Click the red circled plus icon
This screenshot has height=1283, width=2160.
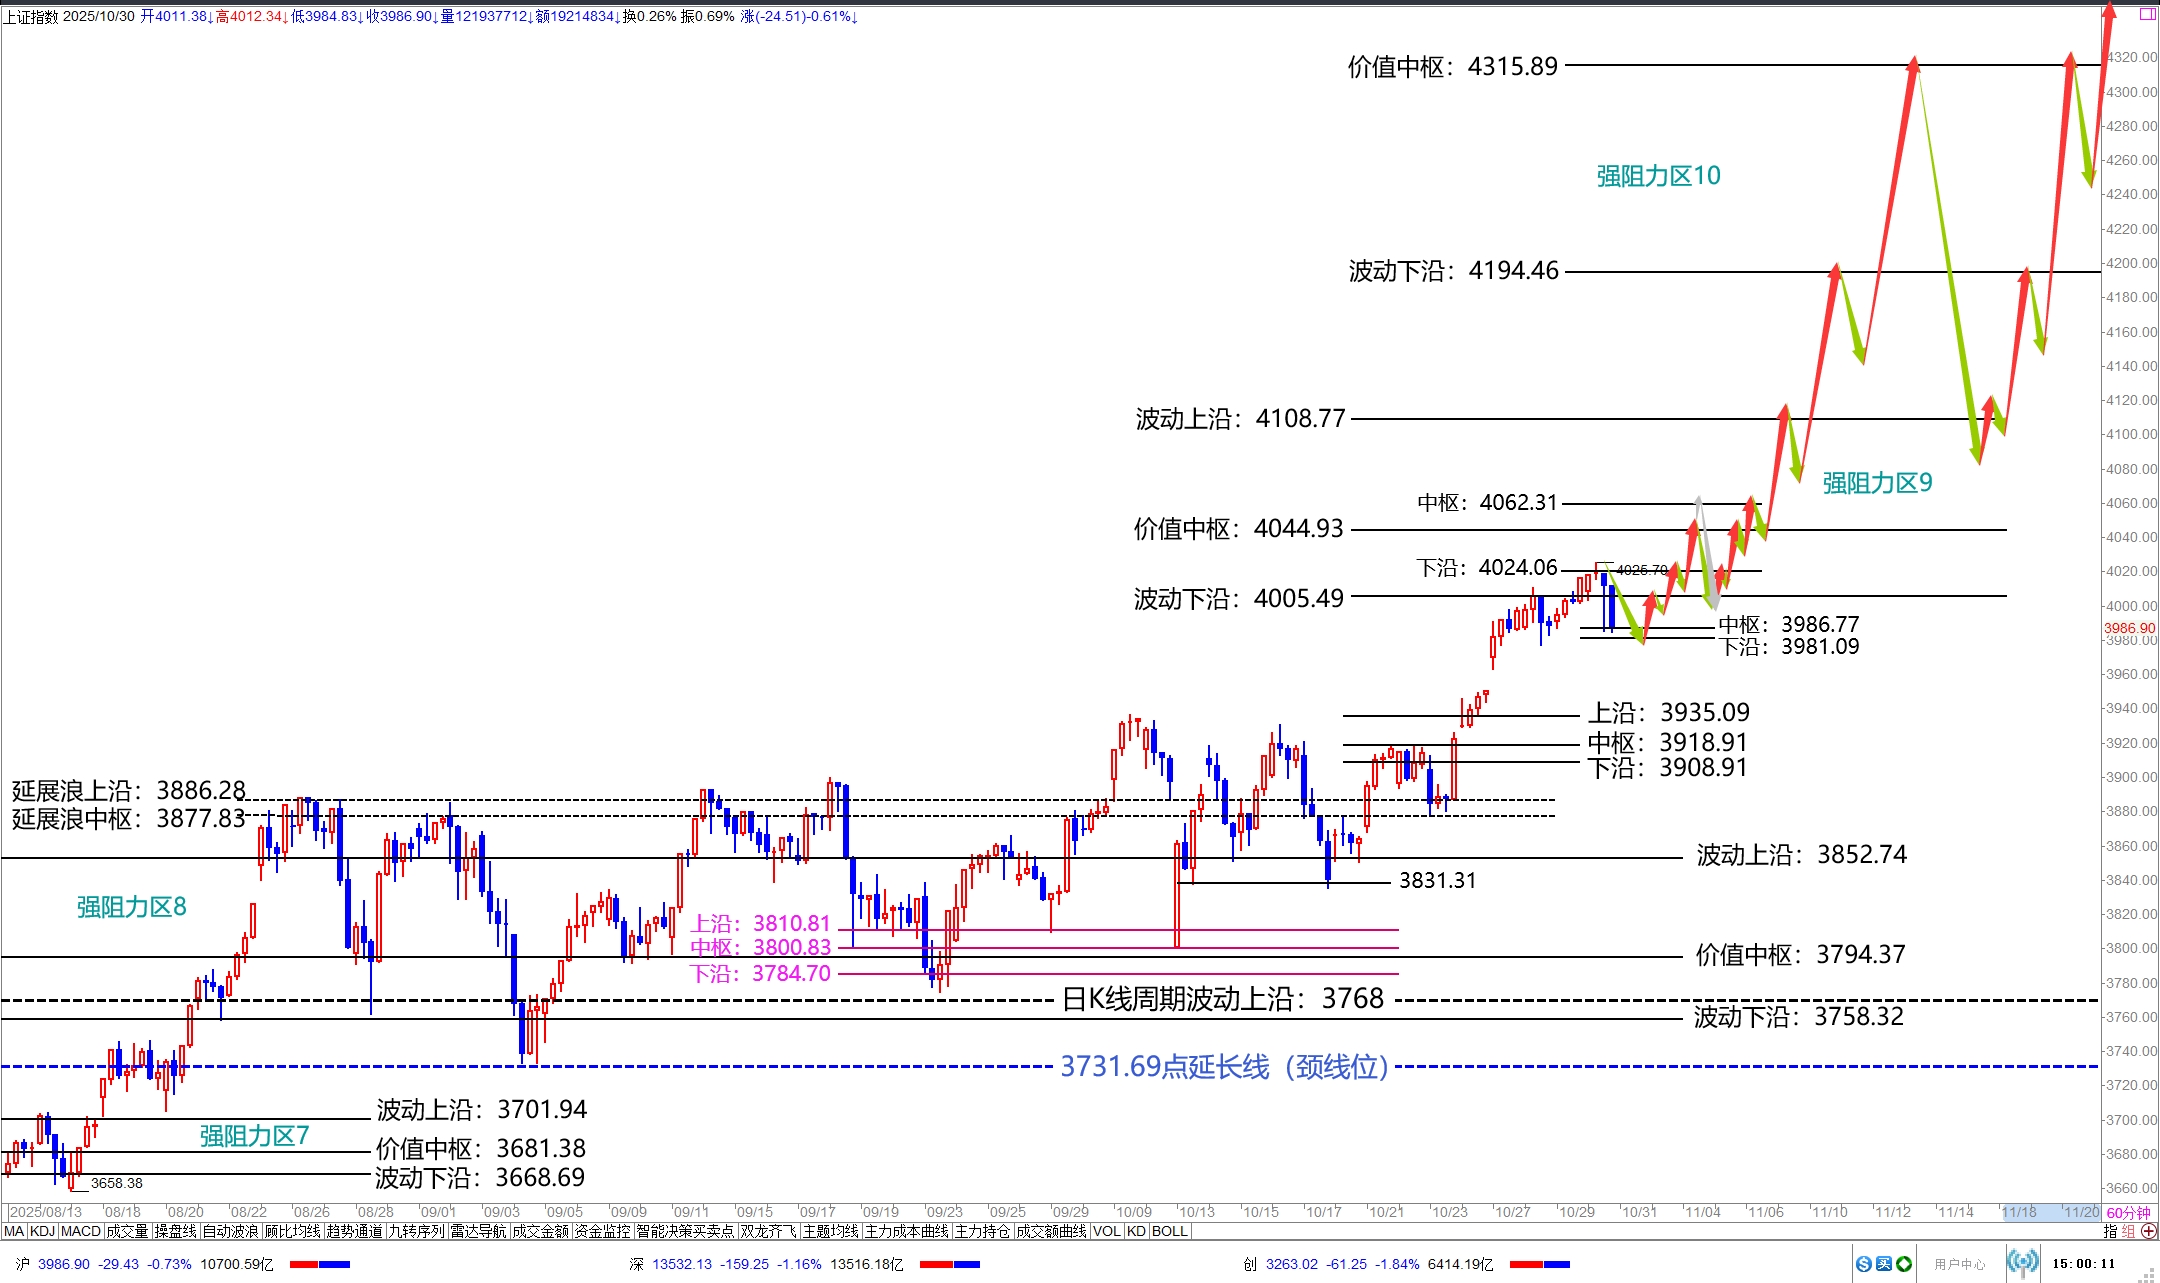click(x=2148, y=1231)
